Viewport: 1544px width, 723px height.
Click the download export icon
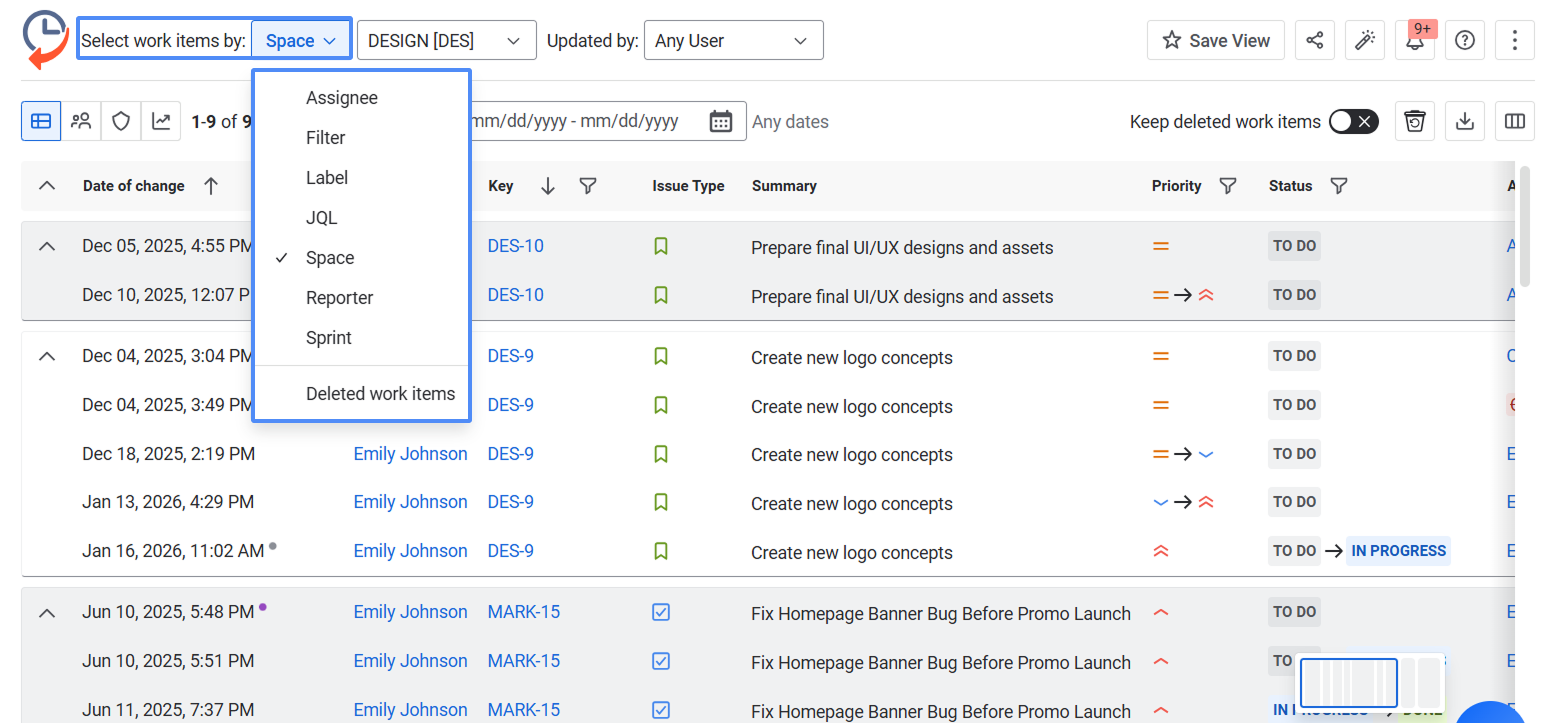click(x=1464, y=121)
